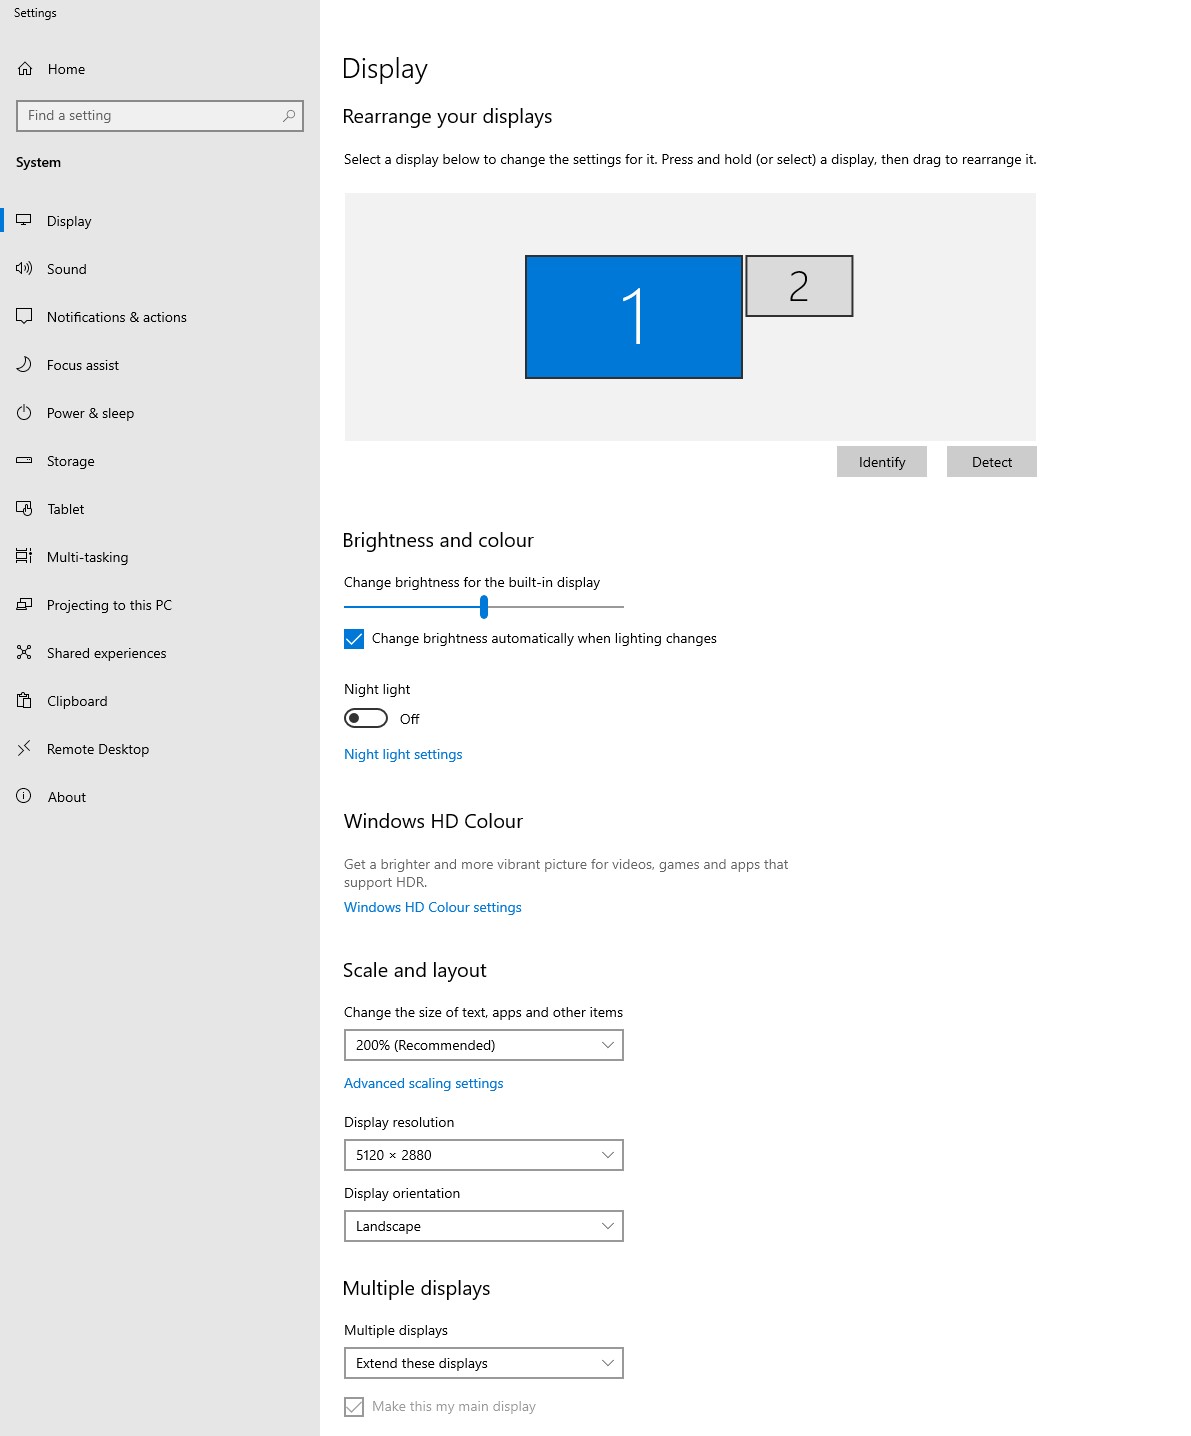Open Storage settings page

pyautogui.click(x=160, y=461)
